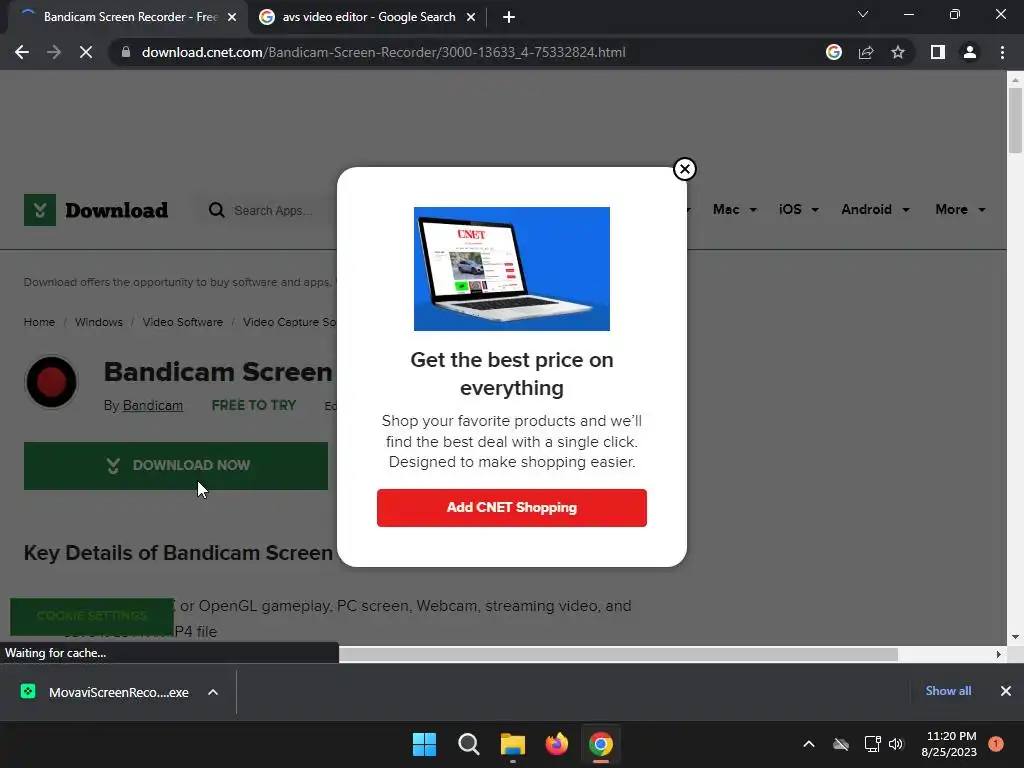Expand the Android menu
This screenshot has width=1024, height=768.
click(875, 210)
